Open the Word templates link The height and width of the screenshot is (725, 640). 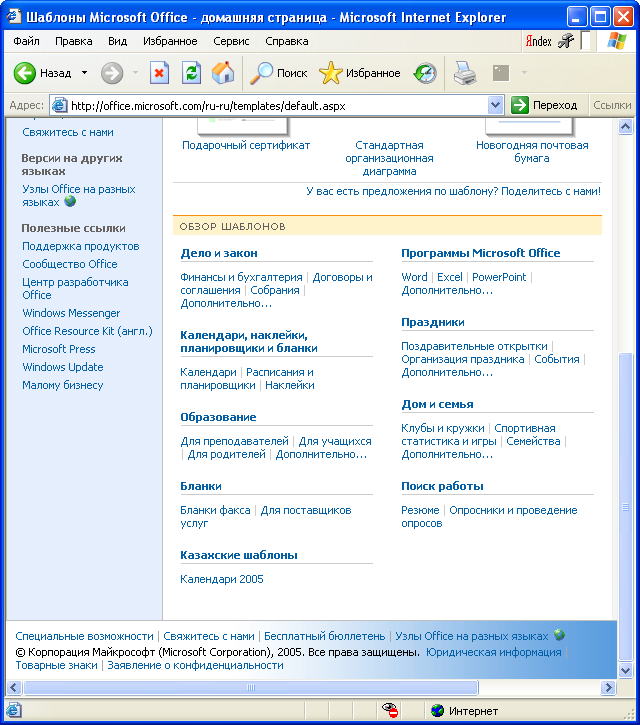(x=414, y=277)
